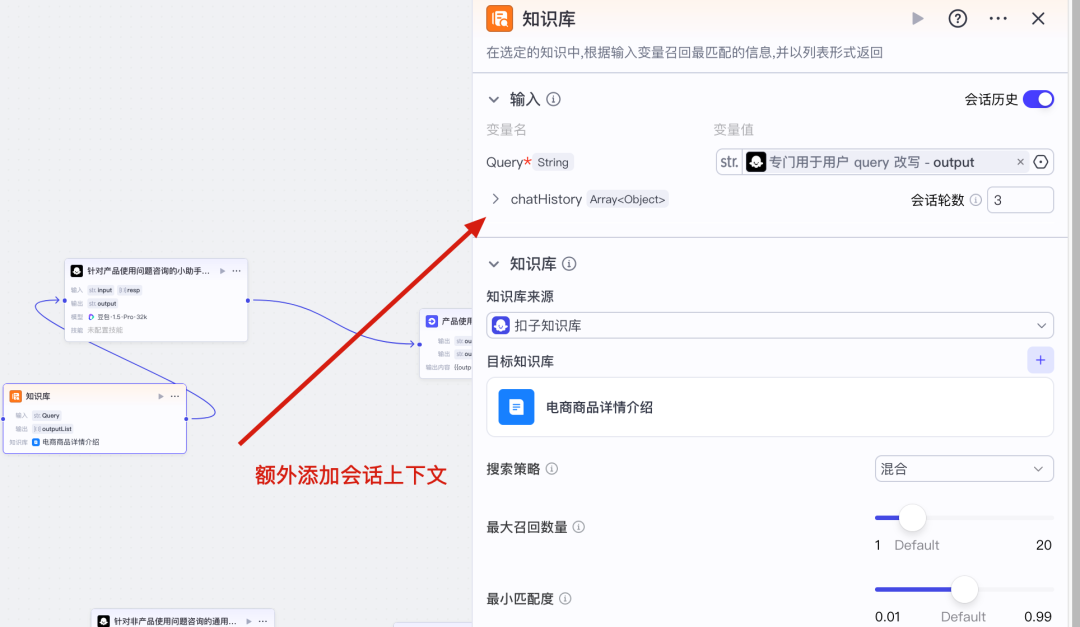Click 电商商品详情介绍 in canvas 知识库 node
Screen dimensions: 1080x627
(x=70, y=442)
